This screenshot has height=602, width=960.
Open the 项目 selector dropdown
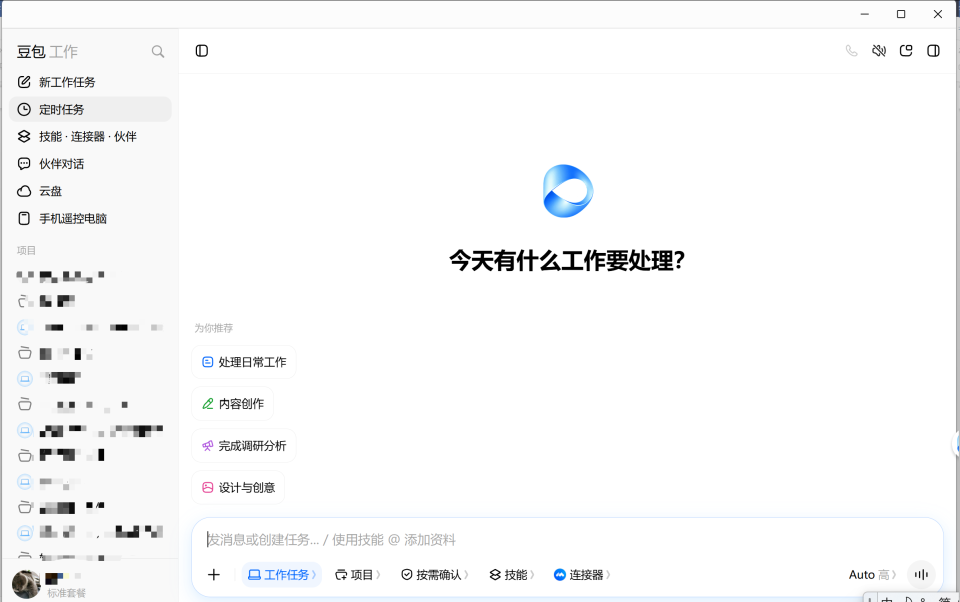(358, 574)
